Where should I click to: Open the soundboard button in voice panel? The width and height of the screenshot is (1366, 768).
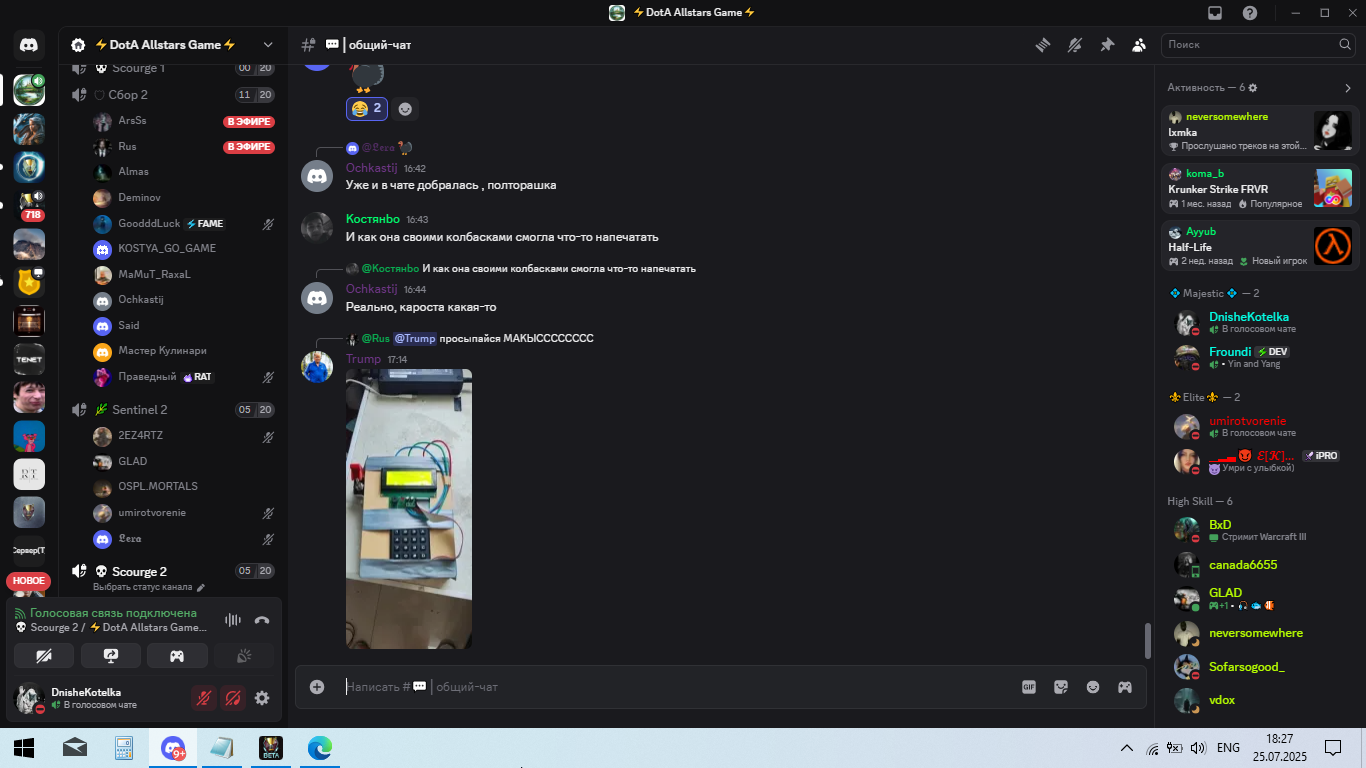click(243, 656)
